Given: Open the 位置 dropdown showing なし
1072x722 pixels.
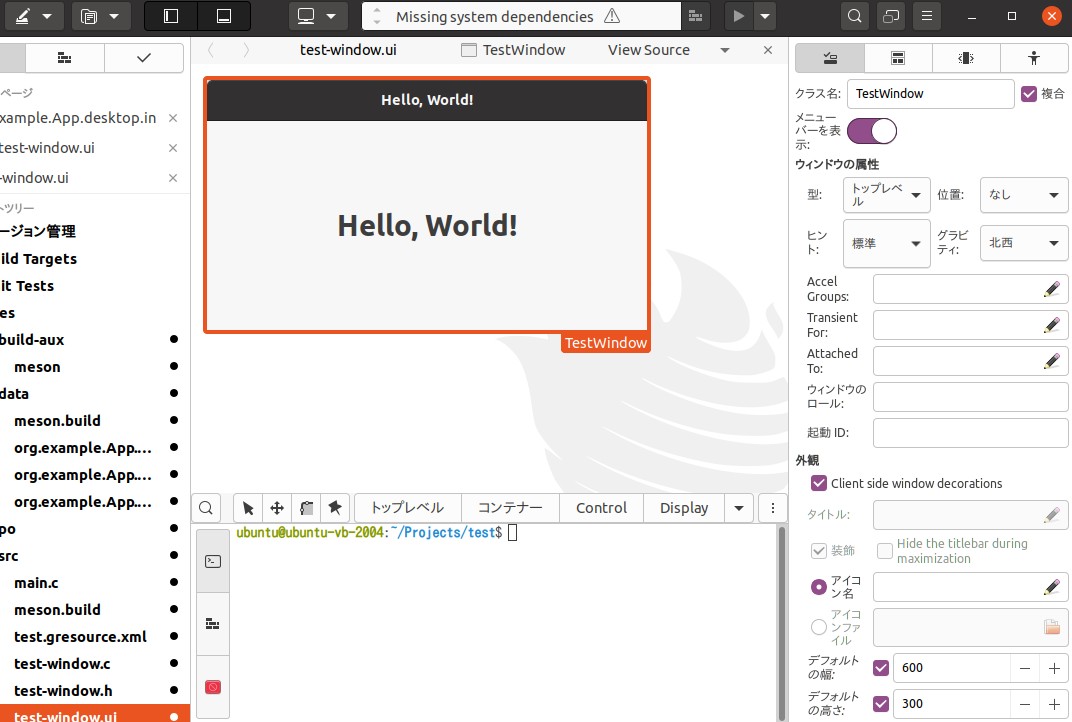Looking at the screenshot, I should pyautogui.click(x=1023, y=195).
